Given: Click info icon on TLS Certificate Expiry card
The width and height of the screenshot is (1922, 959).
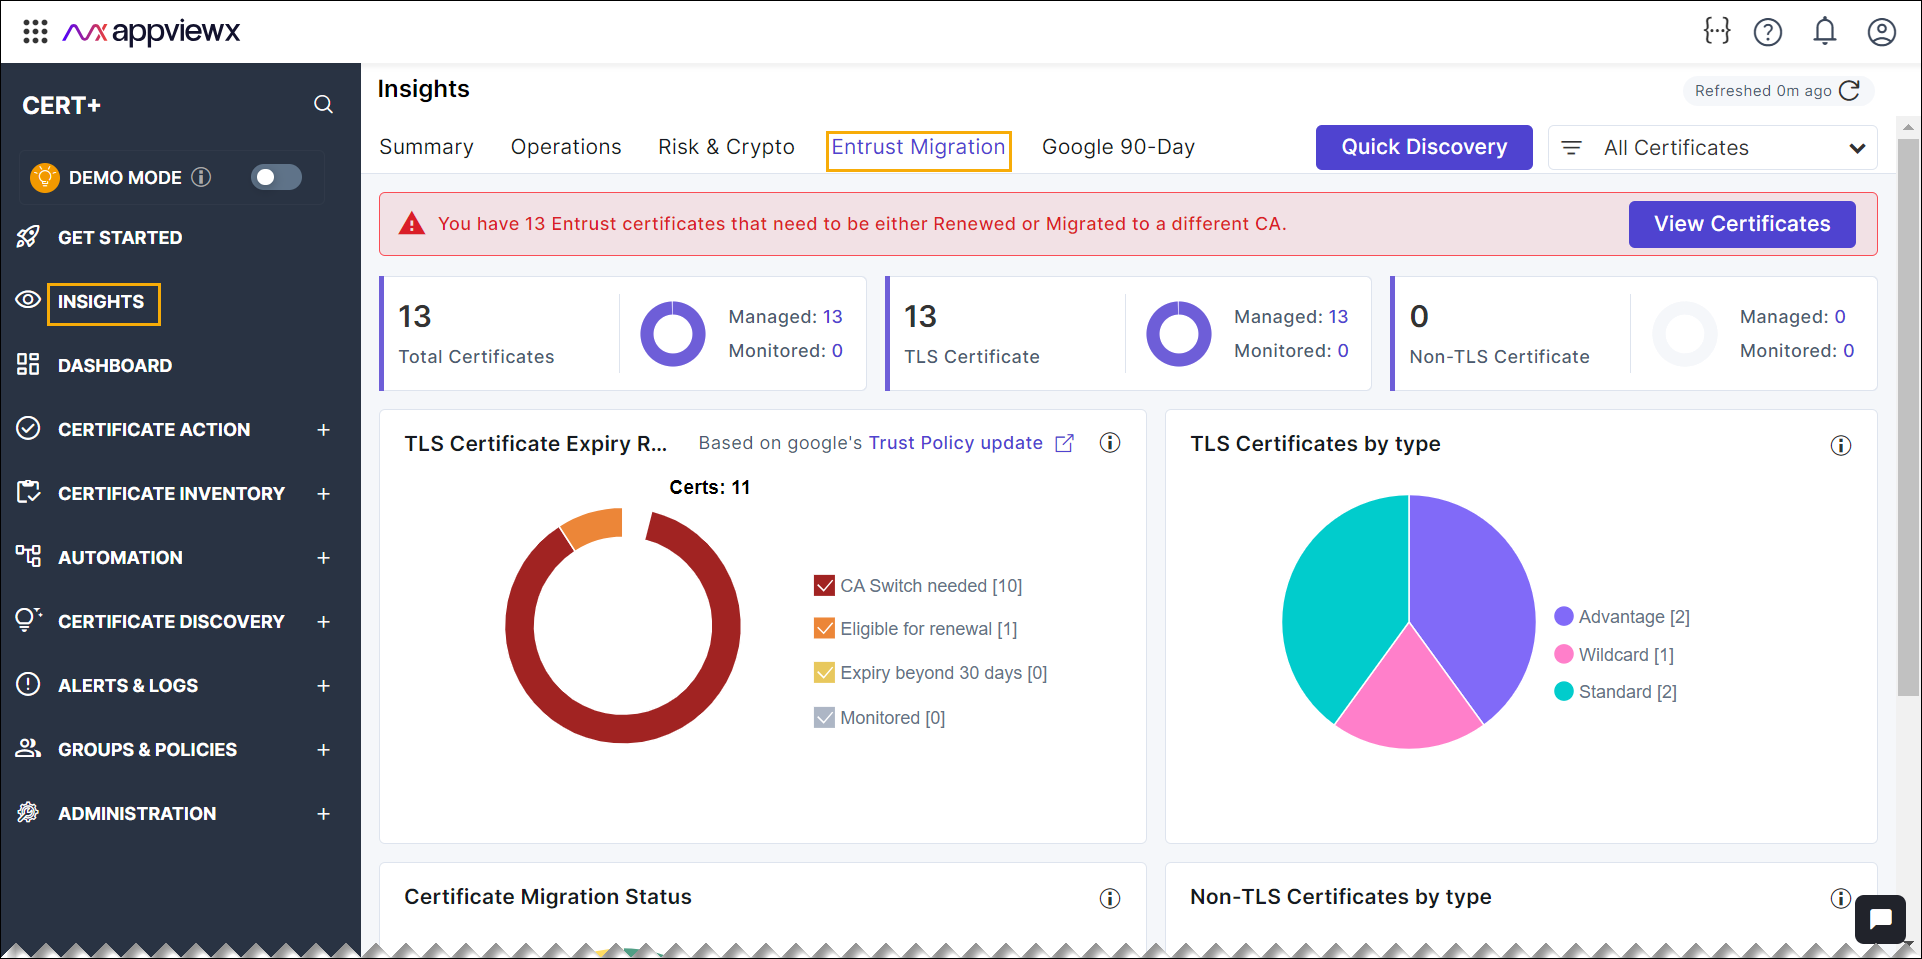Looking at the screenshot, I should click(1110, 443).
